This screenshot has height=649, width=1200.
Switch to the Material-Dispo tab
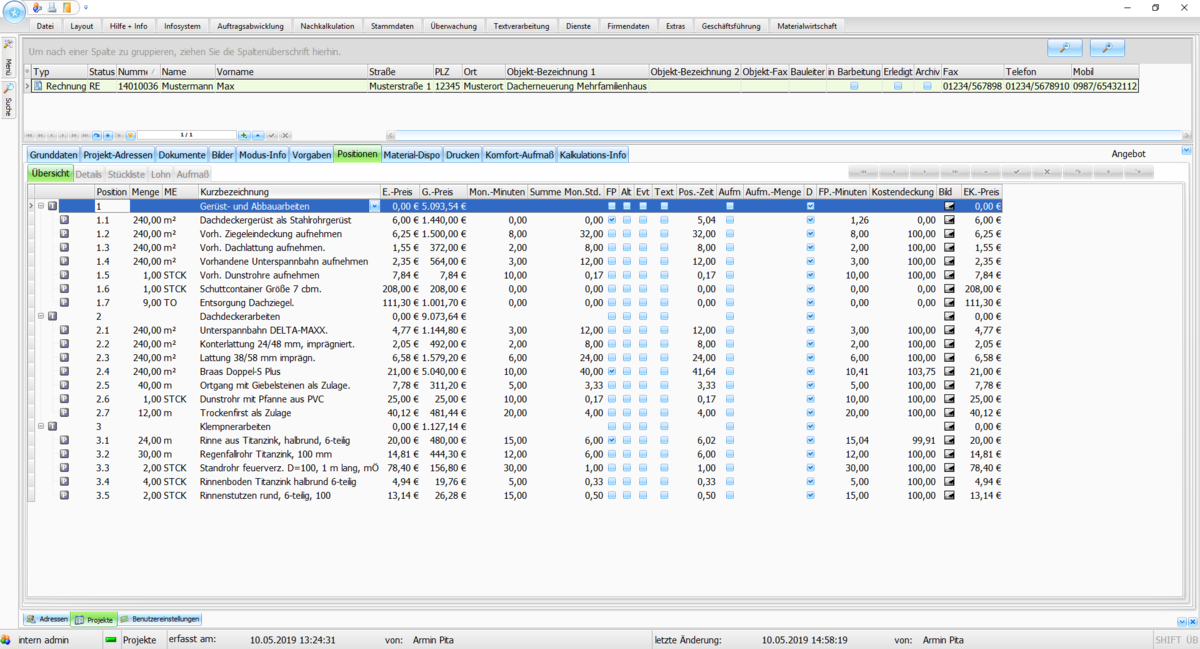[412, 155]
